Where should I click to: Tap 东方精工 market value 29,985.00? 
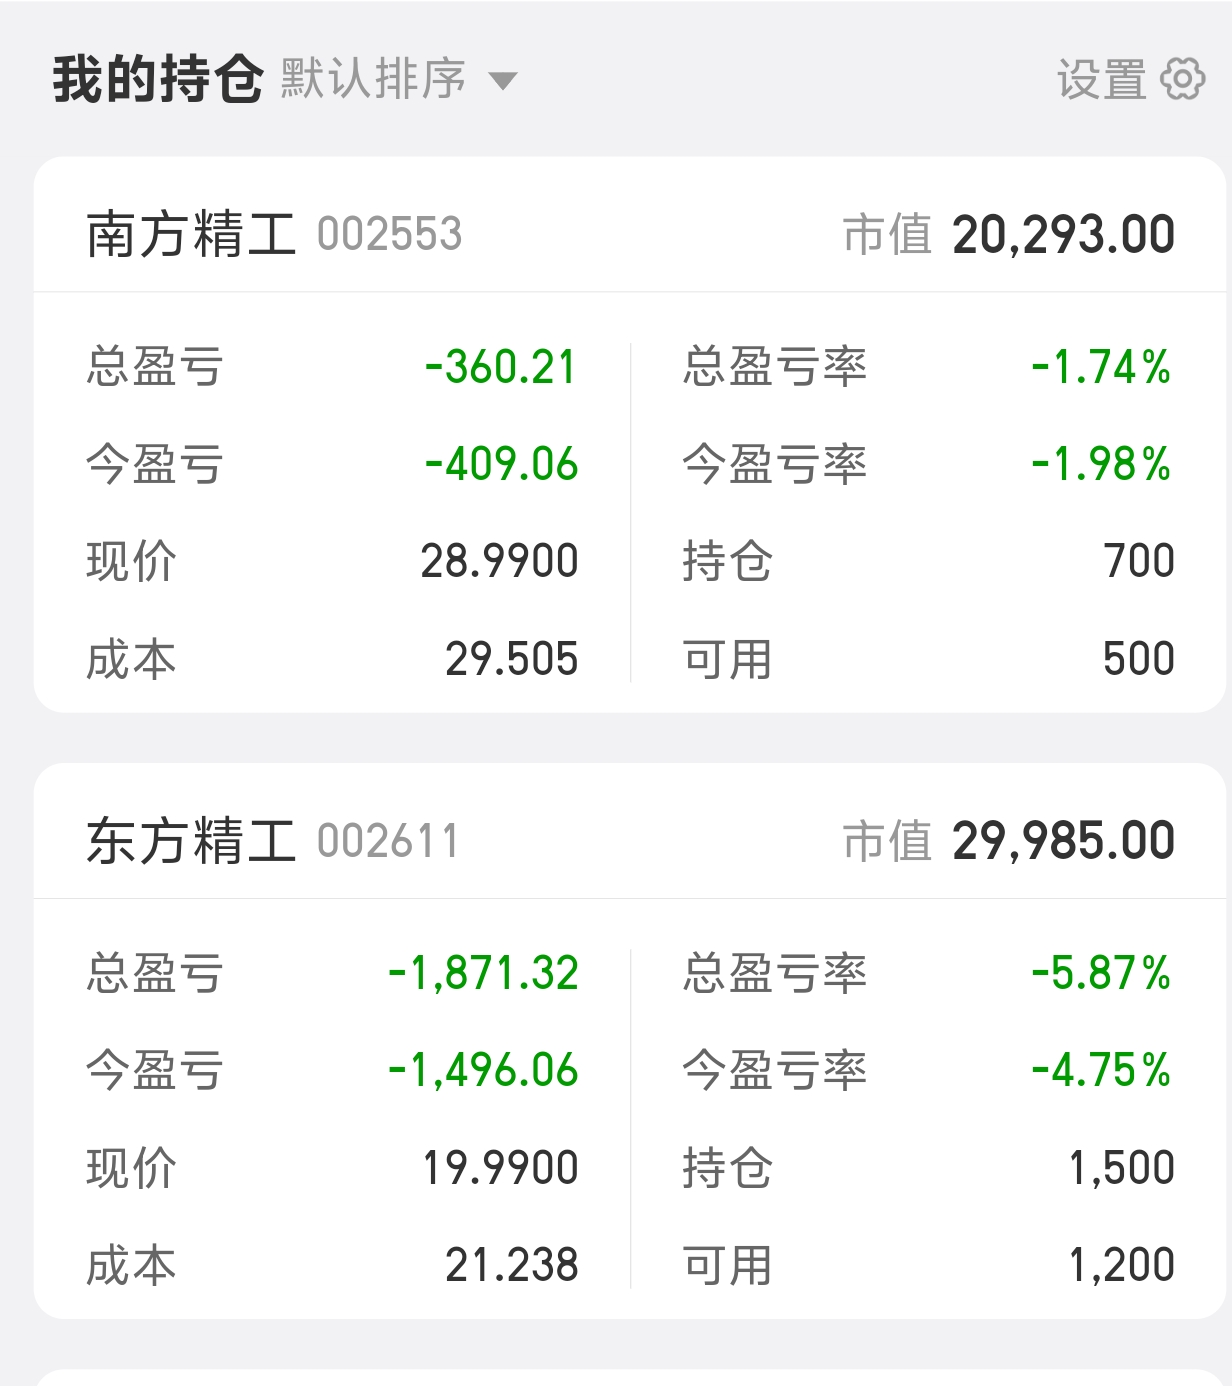pos(1064,841)
